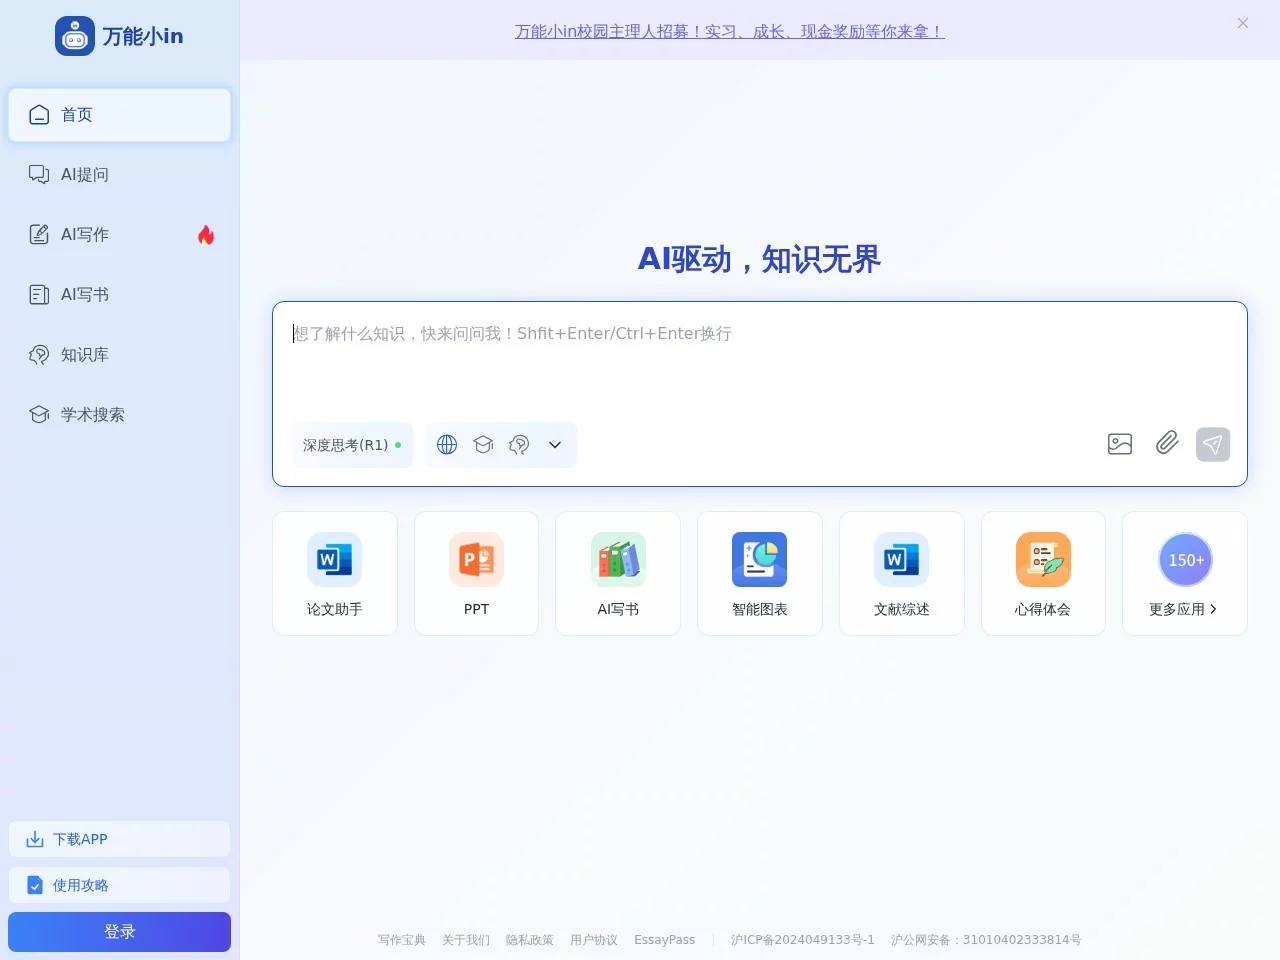Click the send message icon

point(1213,444)
